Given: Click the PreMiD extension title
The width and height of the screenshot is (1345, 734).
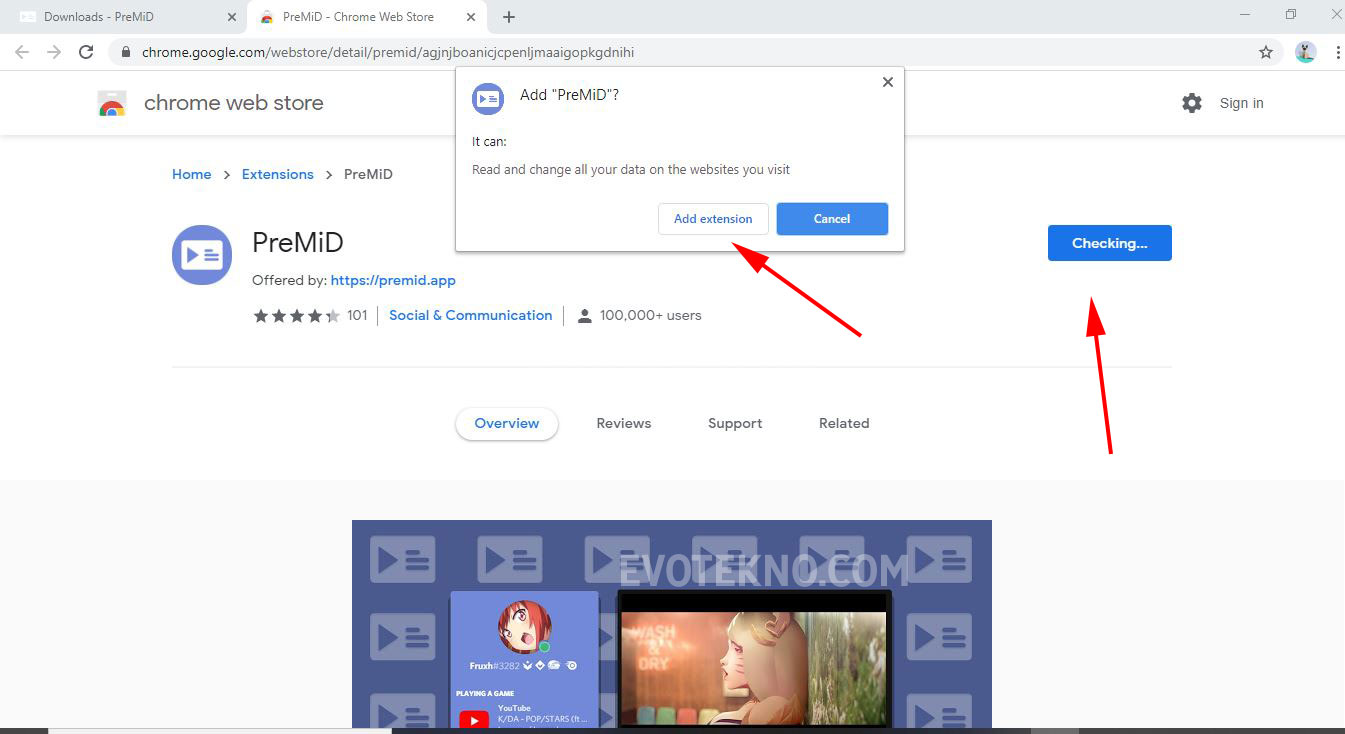Looking at the screenshot, I should pos(298,242).
